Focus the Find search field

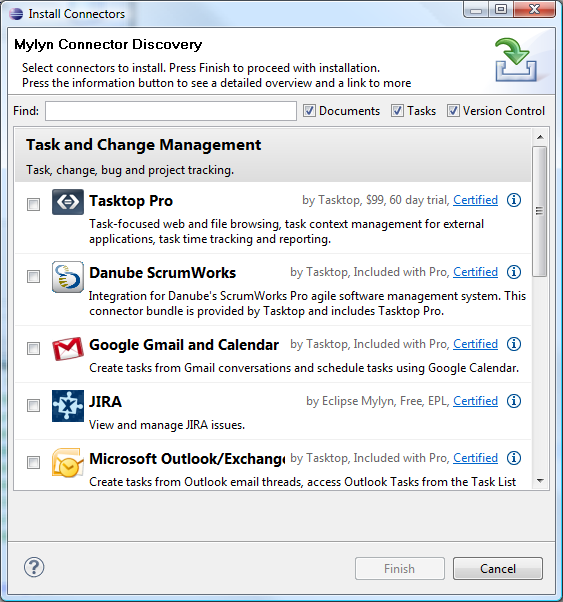(171, 111)
